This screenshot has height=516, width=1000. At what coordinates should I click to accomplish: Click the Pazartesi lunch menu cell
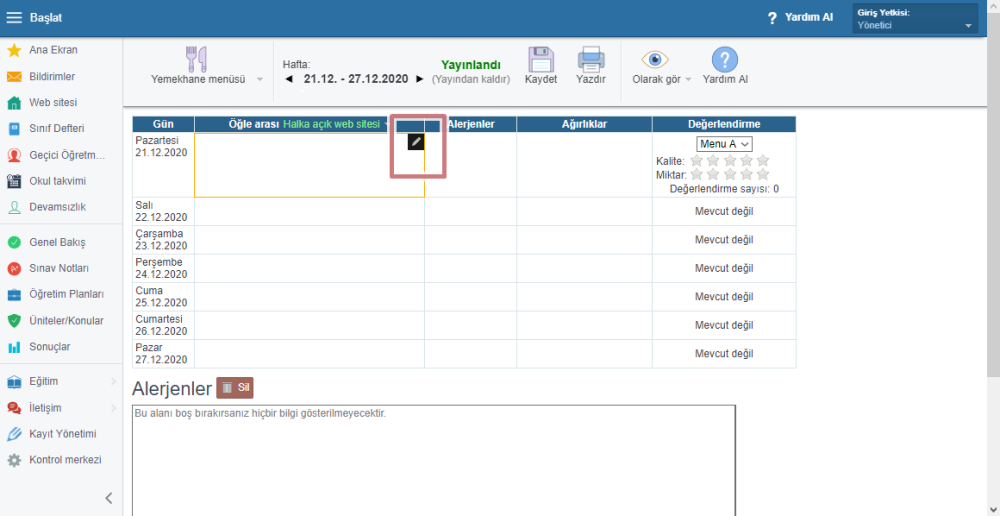pyautogui.click(x=309, y=165)
